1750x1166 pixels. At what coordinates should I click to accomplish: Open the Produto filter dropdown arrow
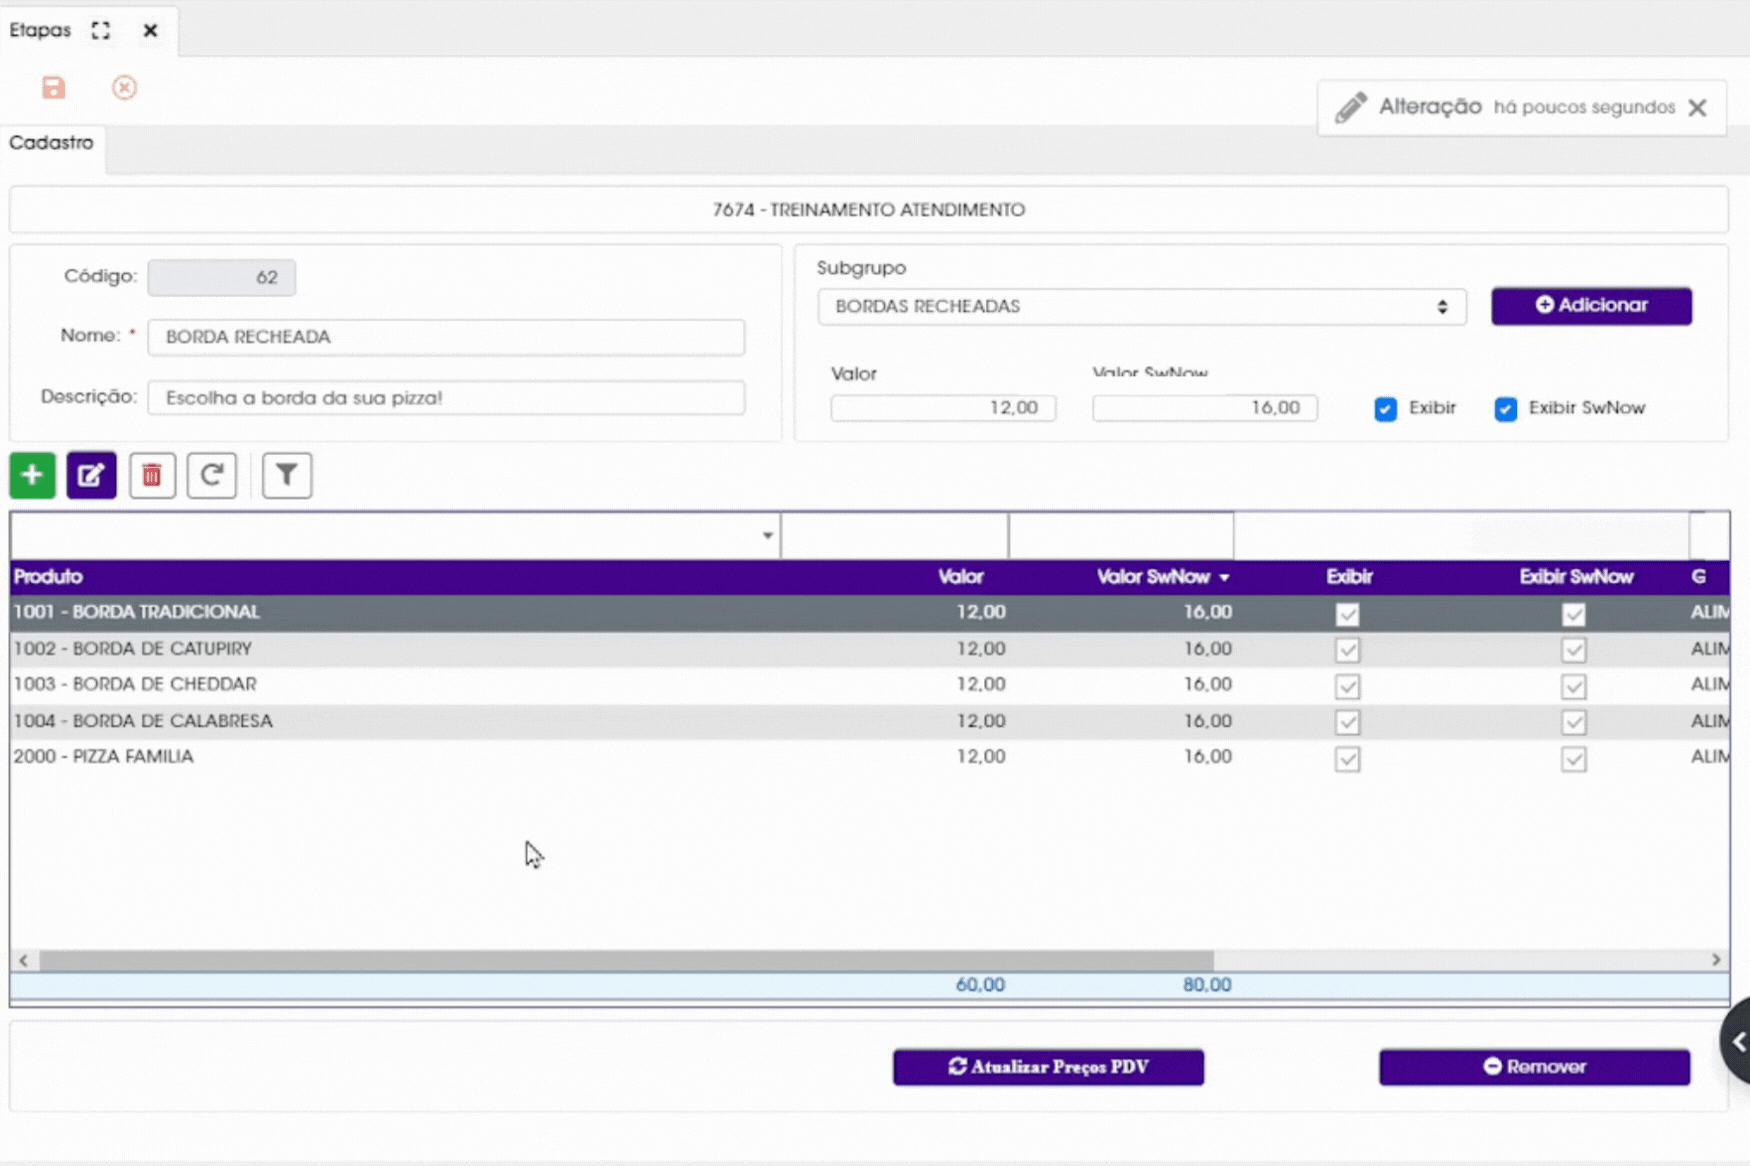pyautogui.click(x=767, y=536)
